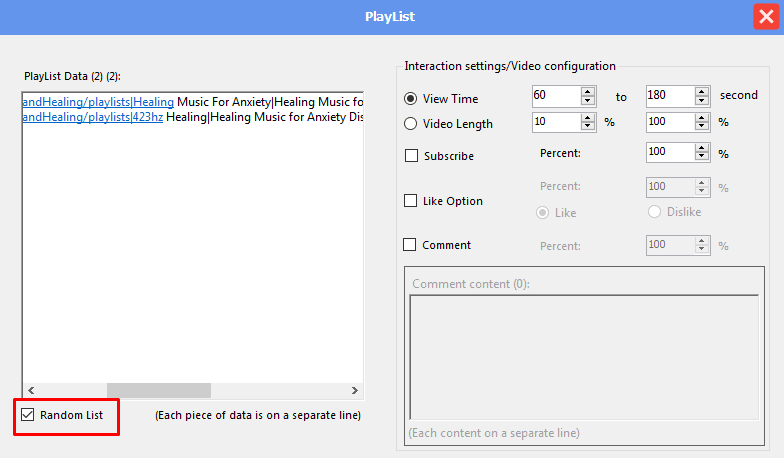Increase Subscribe percent with up arrow
Viewport: 784px width, 458px height.
click(x=702, y=148)
